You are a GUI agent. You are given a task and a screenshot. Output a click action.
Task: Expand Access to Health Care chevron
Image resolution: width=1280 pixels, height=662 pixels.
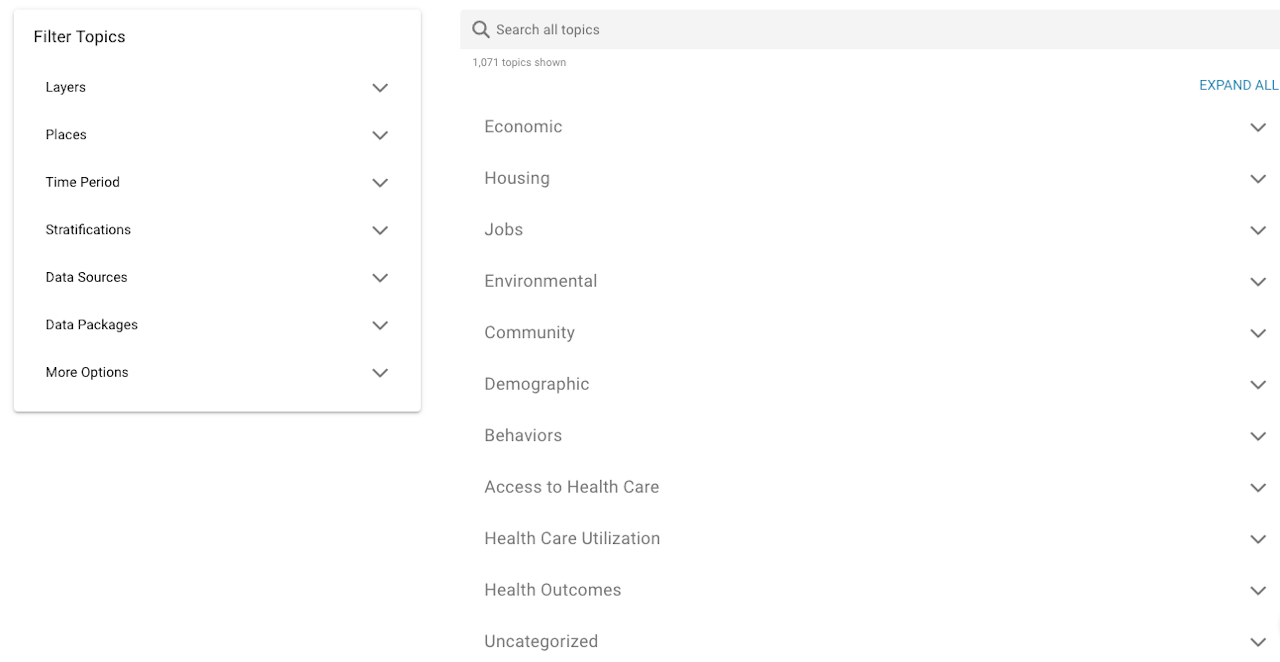tap(1258, 488)
